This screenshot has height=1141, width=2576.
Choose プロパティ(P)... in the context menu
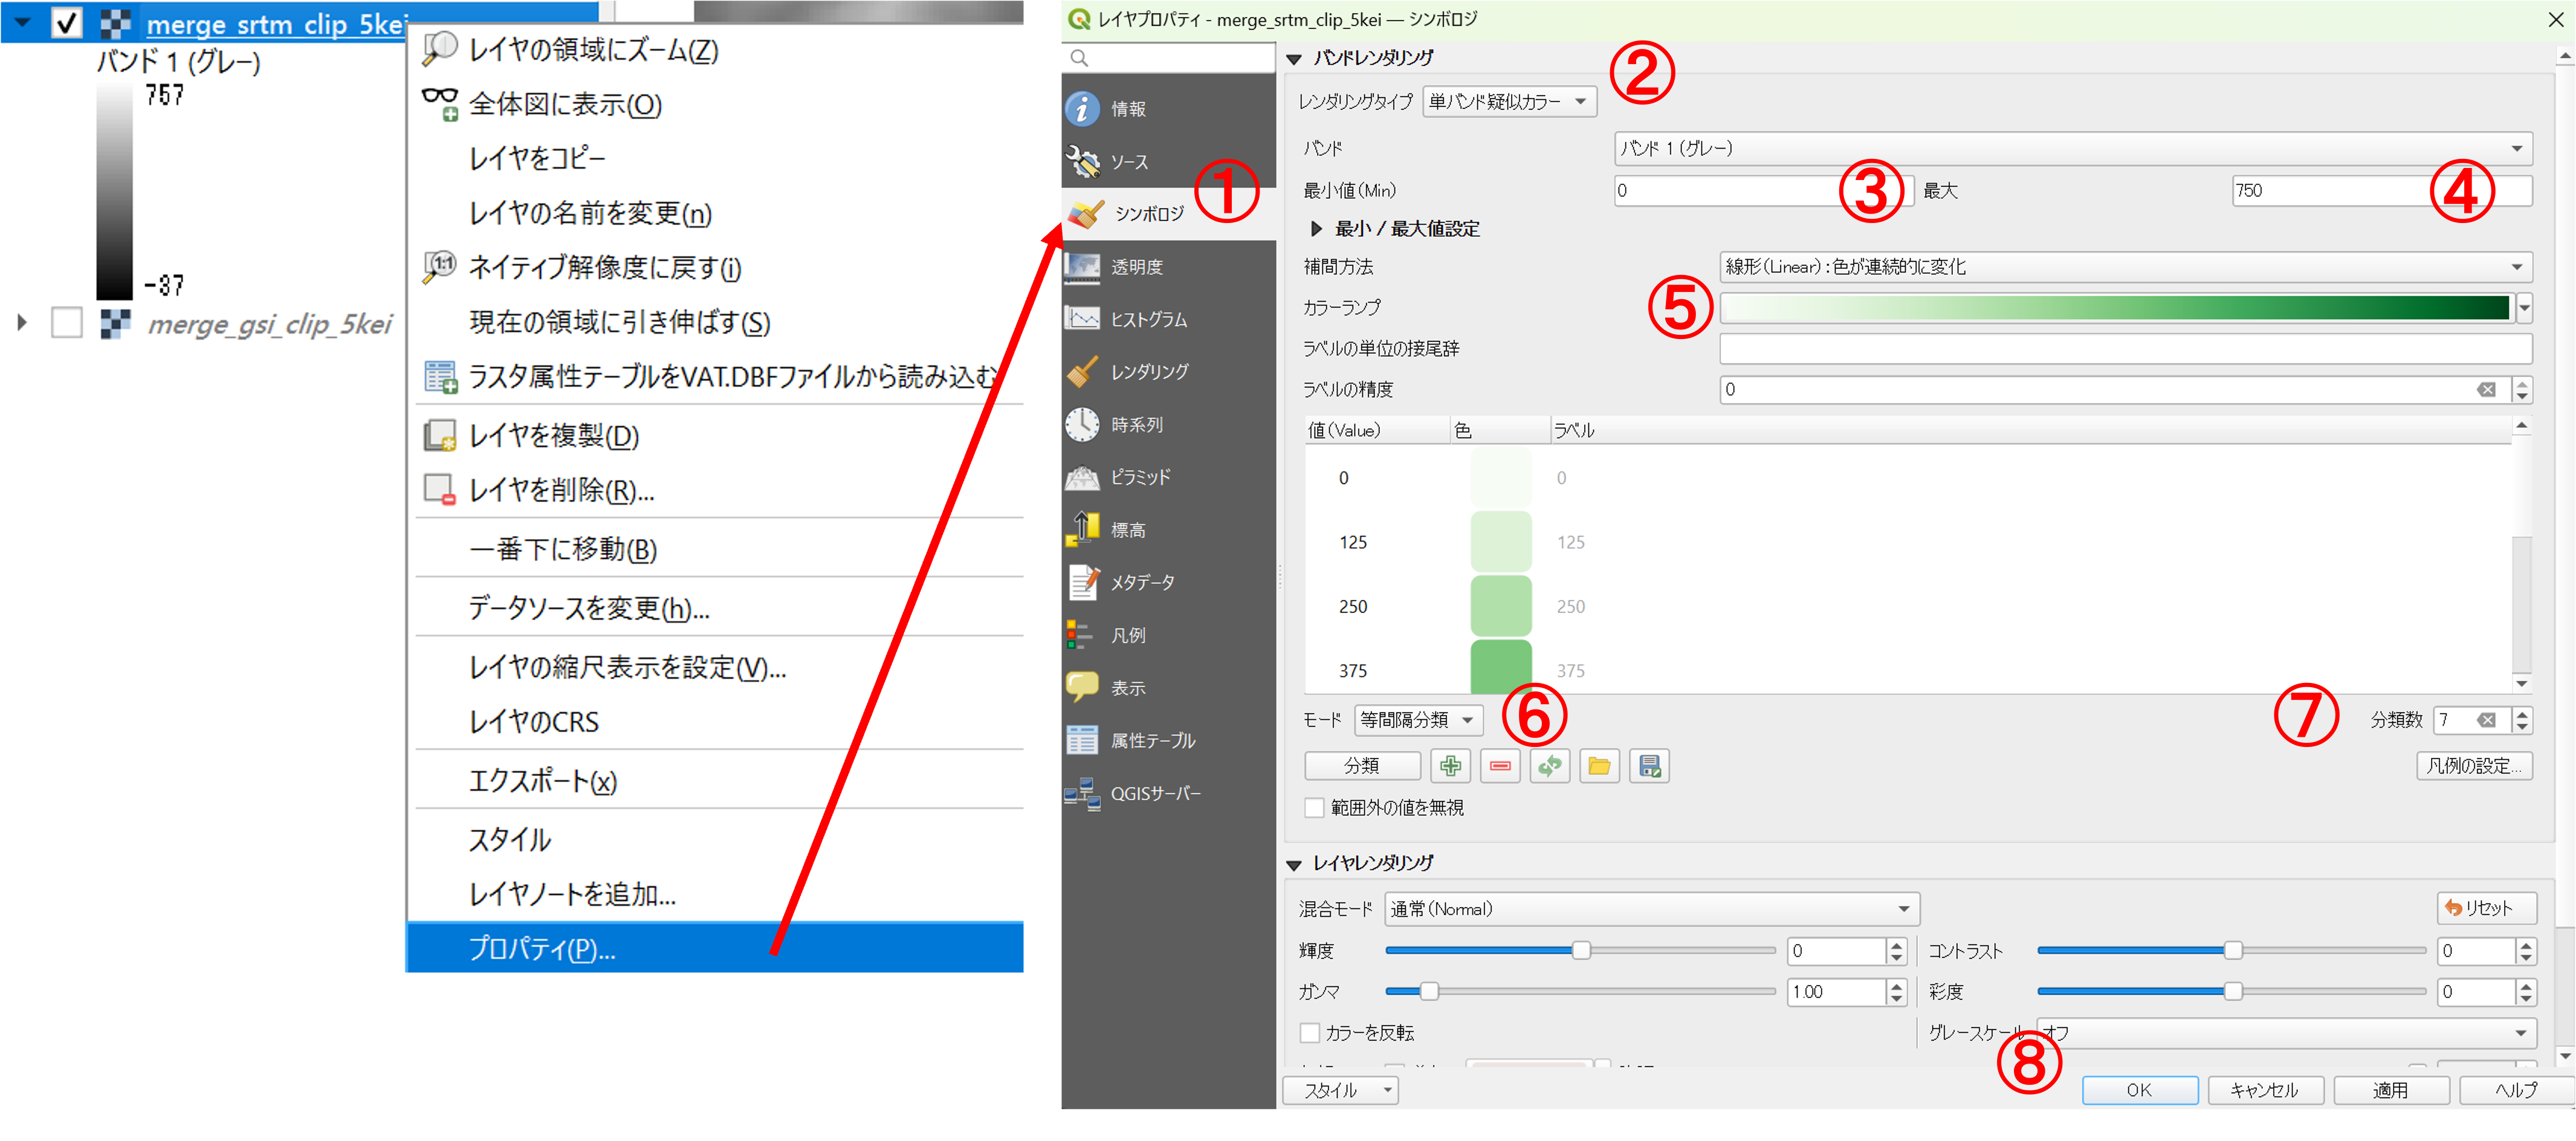point(542,948)
